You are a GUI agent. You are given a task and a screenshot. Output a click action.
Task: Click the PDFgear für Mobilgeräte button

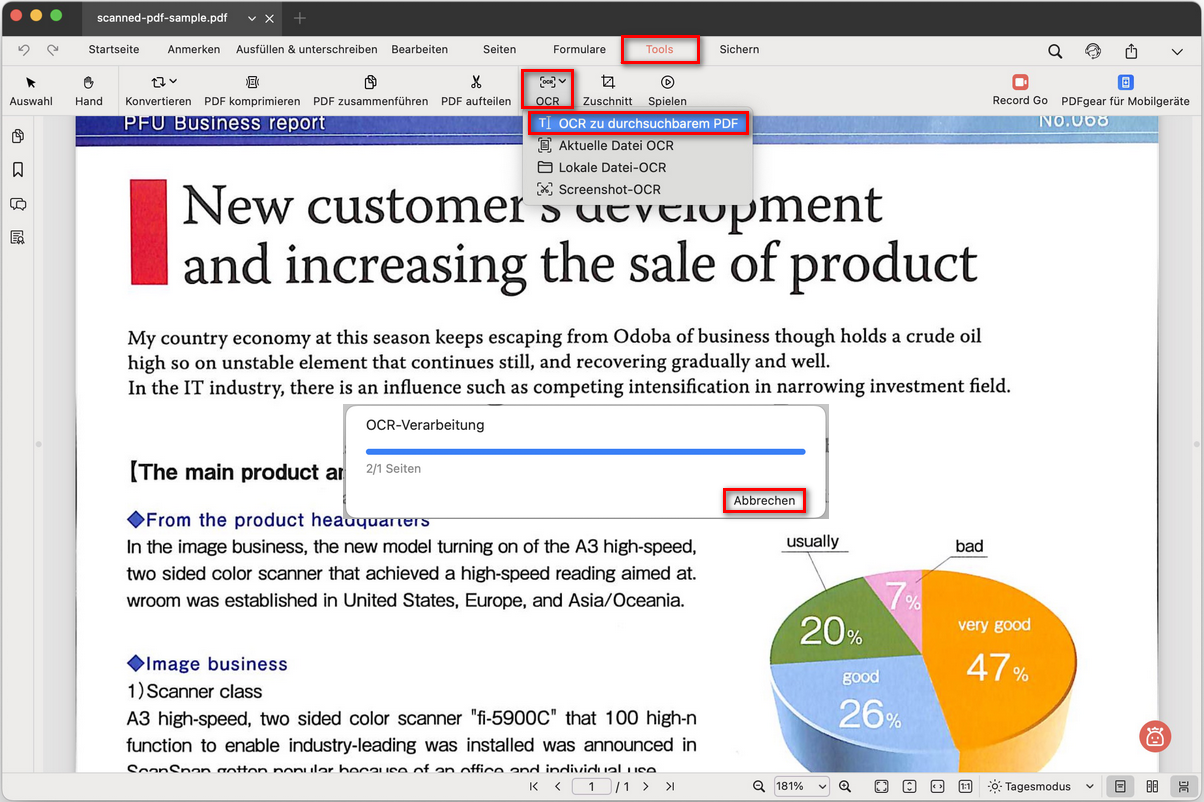pos(1125,90)
